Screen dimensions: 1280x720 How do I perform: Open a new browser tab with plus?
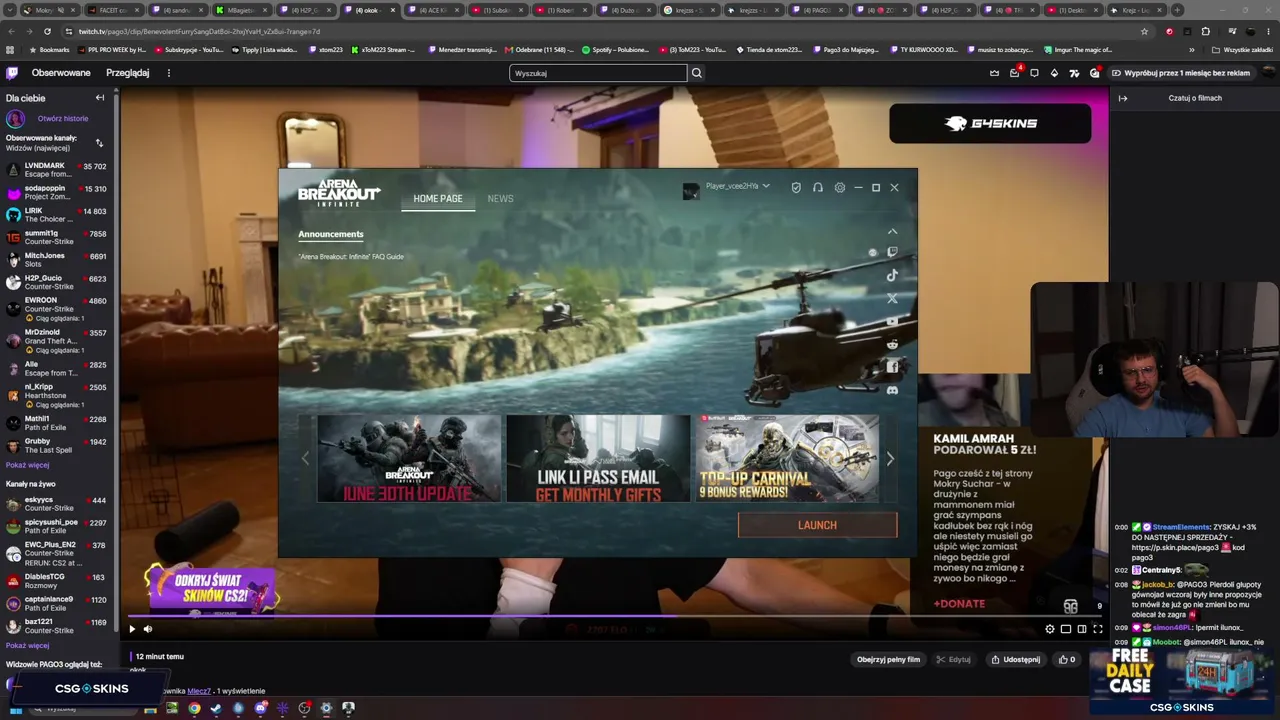coord(1177,10)
